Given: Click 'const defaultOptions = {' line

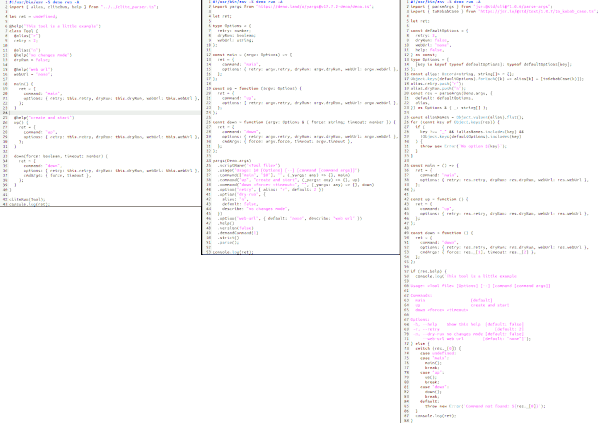Looking at the screenshot, I should (439, 31).
